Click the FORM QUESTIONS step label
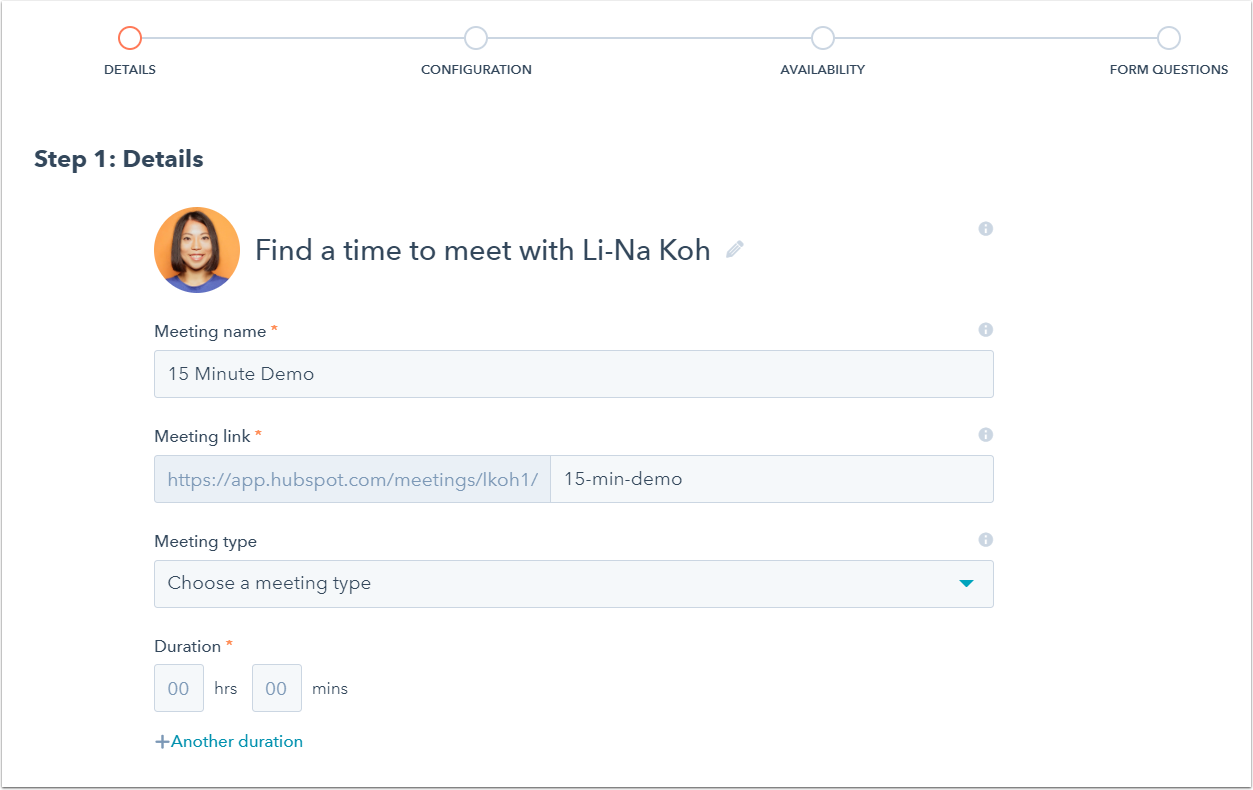The height and width of the screenshot is (790, 1253). pos(1169,70)
